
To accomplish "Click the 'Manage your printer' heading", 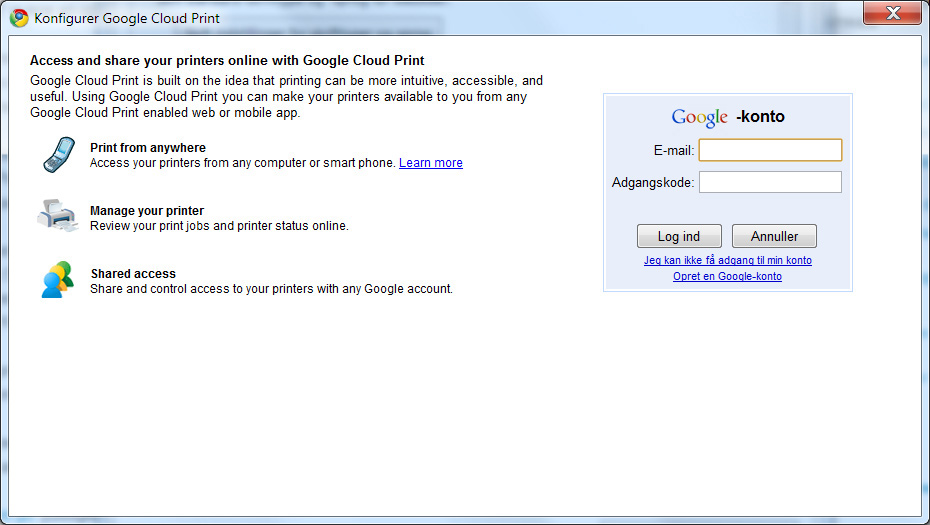I will pyautogui.click(x=147, y=211).
